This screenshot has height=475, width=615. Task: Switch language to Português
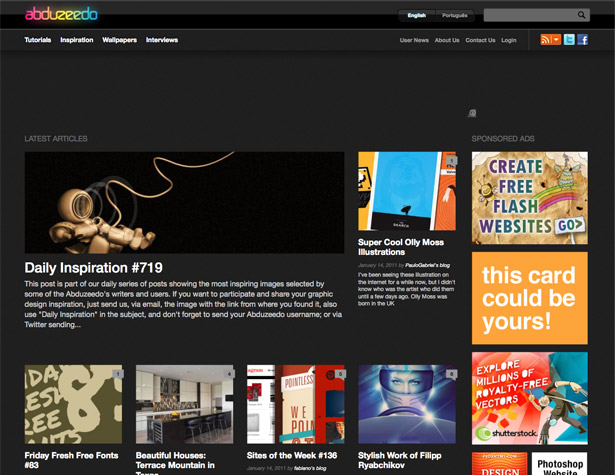(x=455, y=15)
